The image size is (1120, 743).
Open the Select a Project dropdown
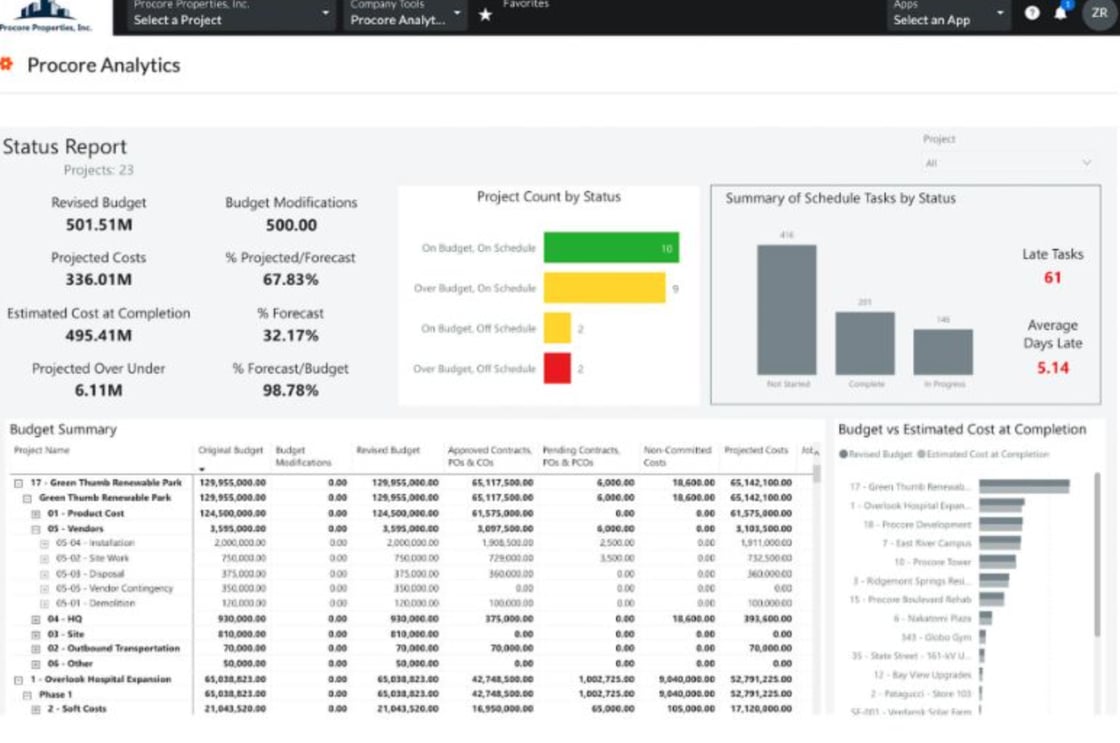(231, 14)
